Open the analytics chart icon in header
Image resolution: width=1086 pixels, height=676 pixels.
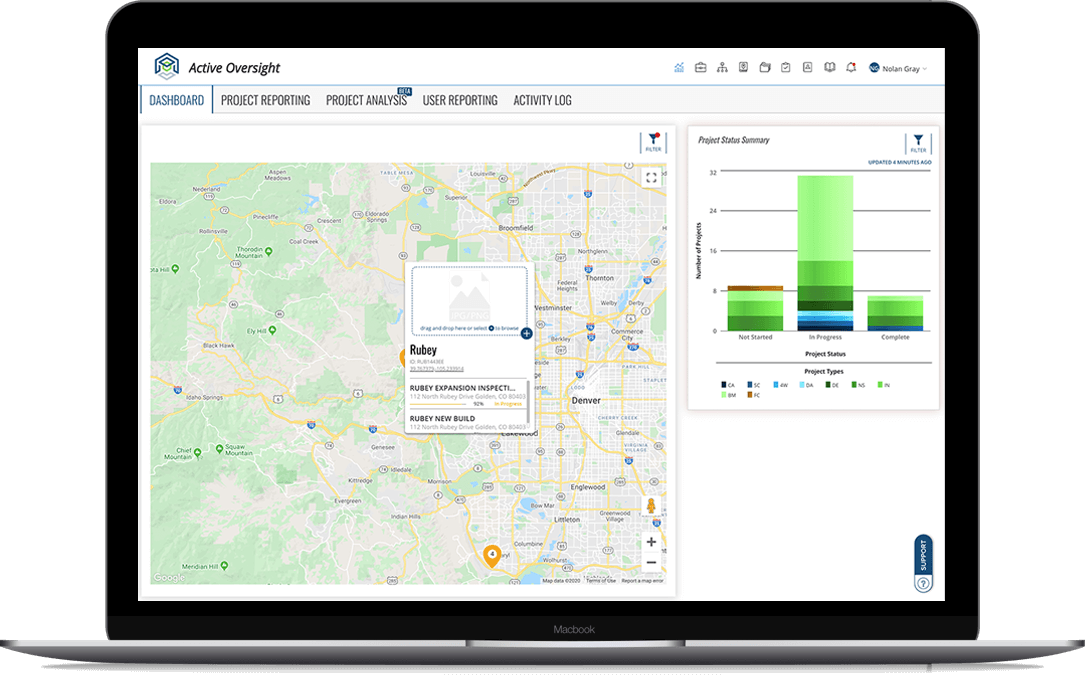[x=679, y=68]
